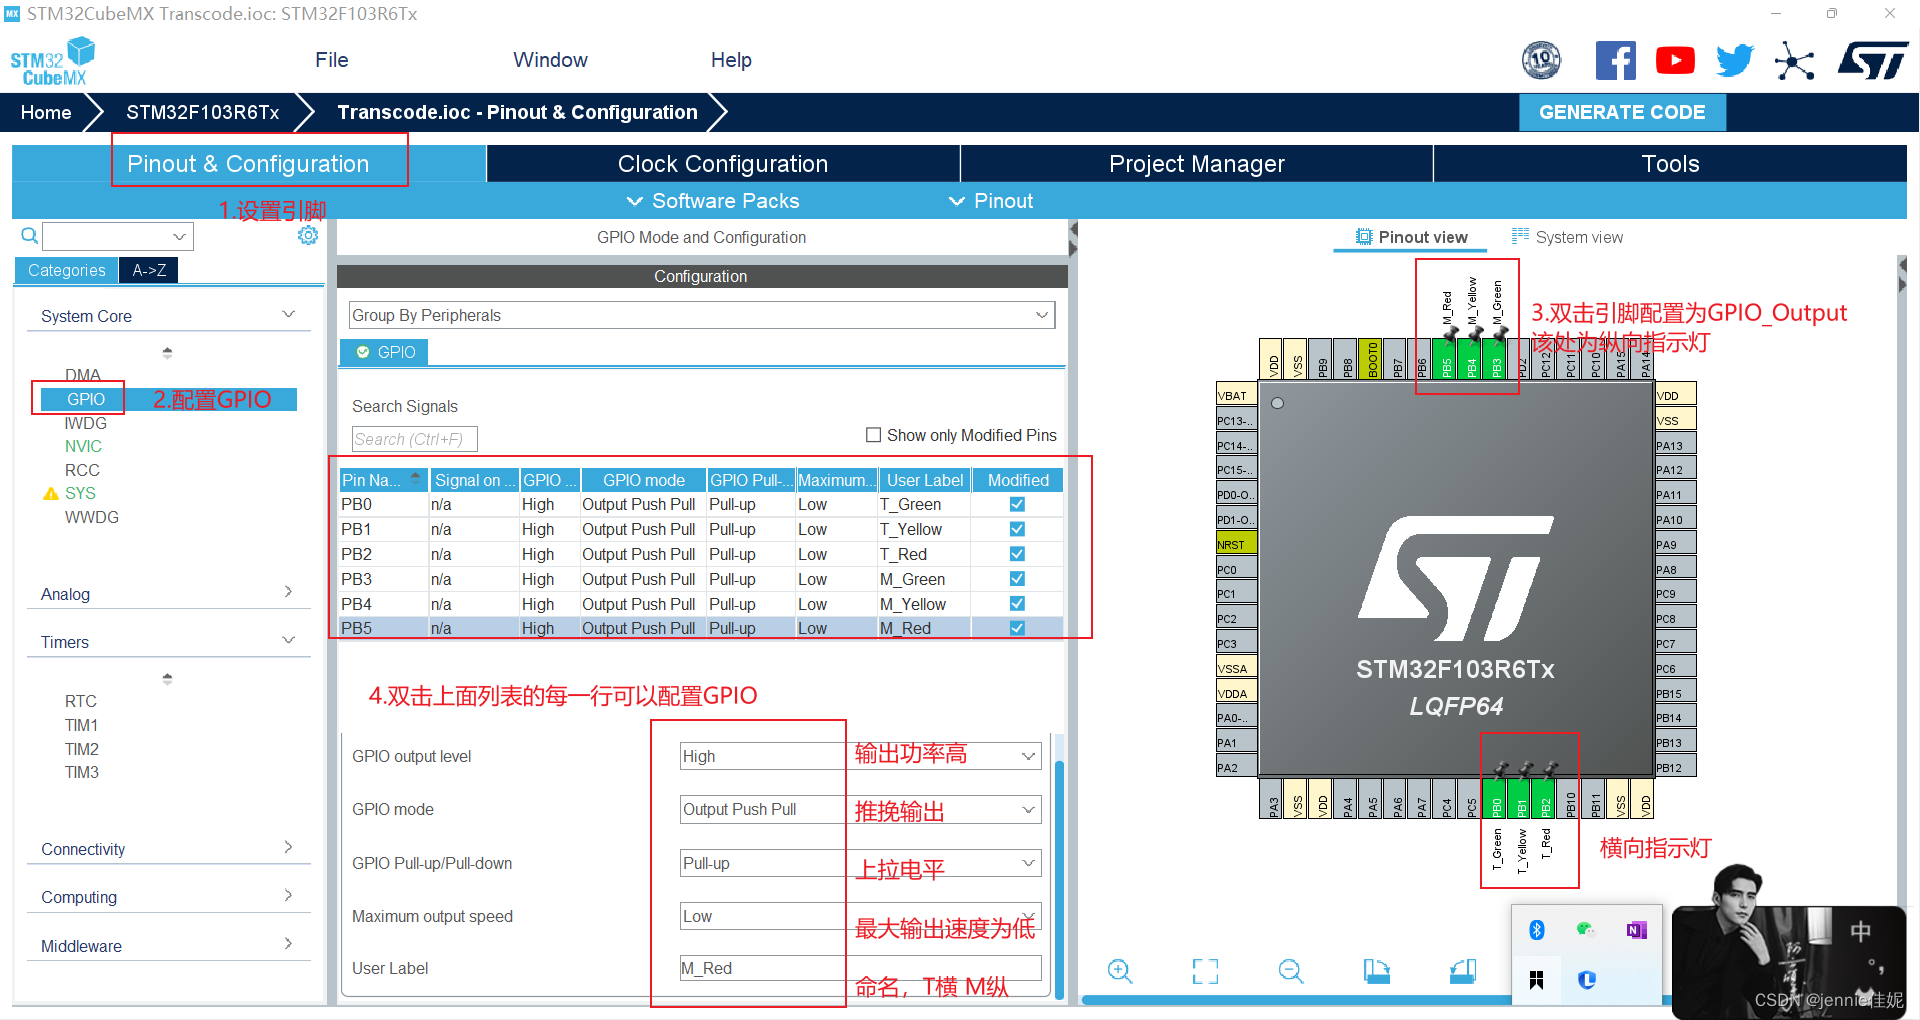This screenshot has height=1020, width=1920.
Task: Toggle Modified checkbox for PB5 row
Action: (1017, 628)
